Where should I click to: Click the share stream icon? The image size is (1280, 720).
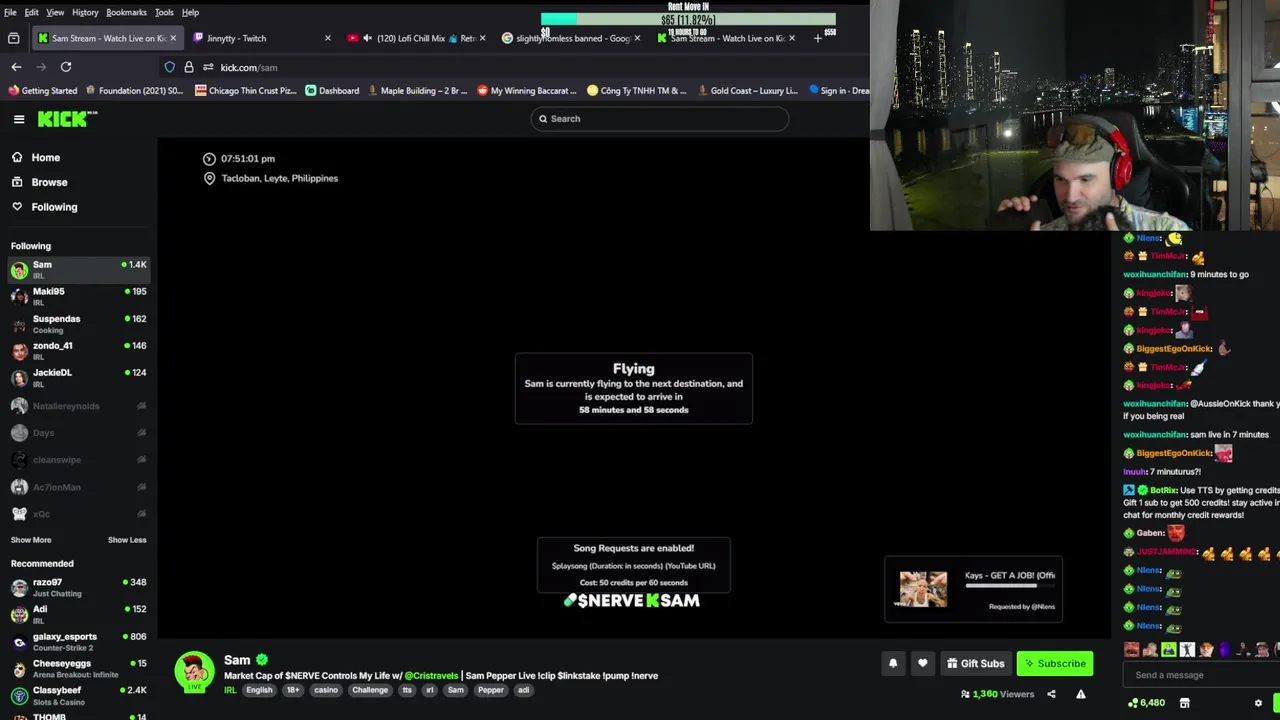[1051, 694]
